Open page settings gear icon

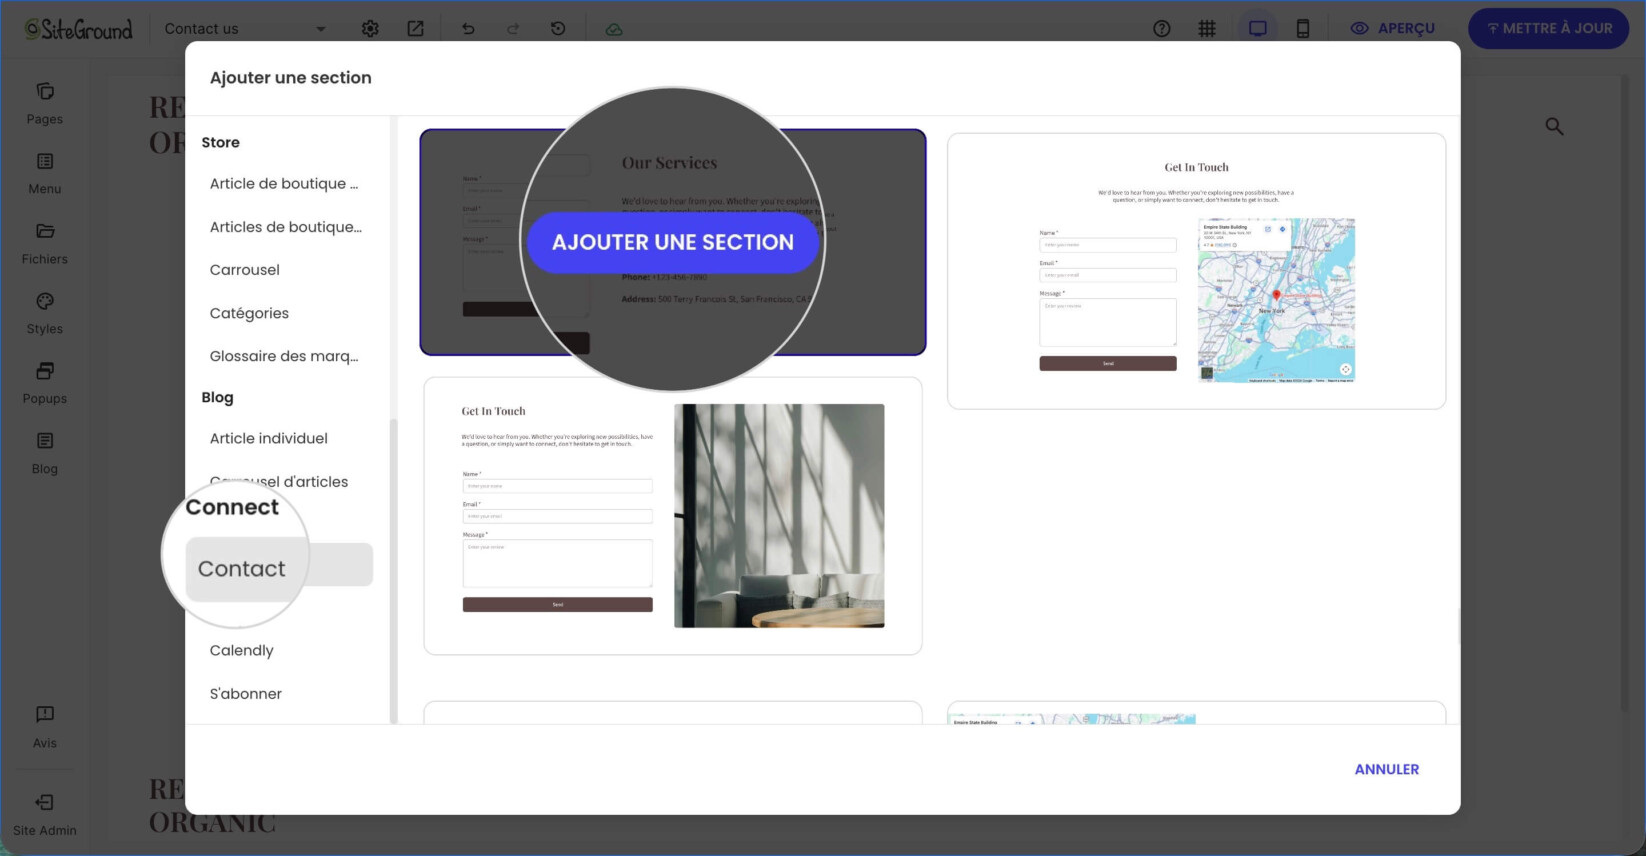[370, 29]
